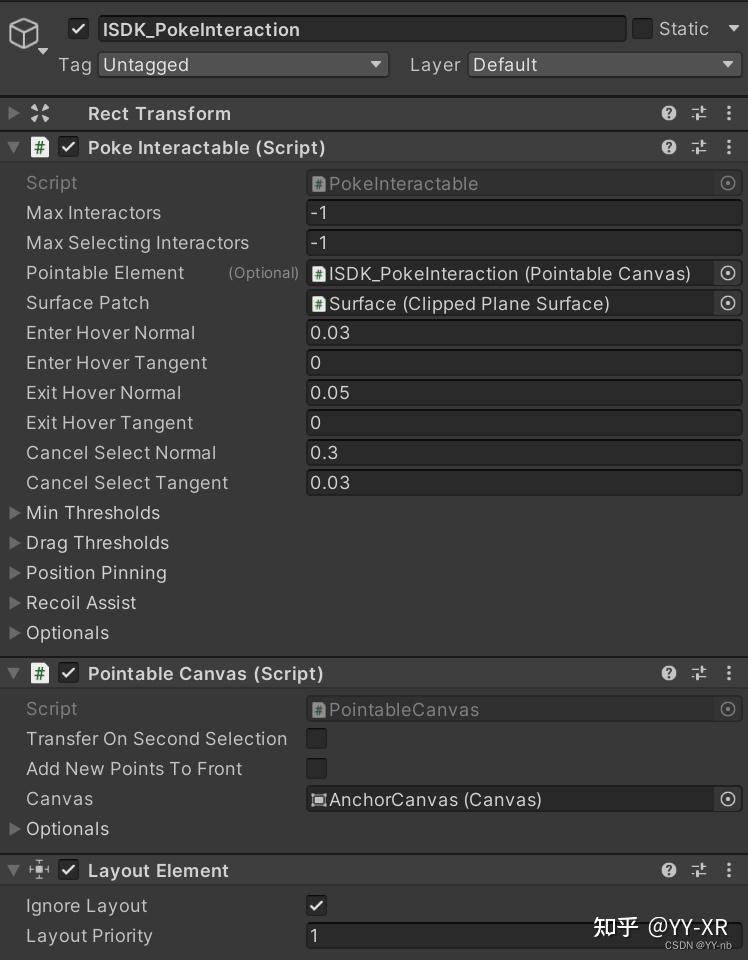Open Layout Element presets icon

coord(699,871)
